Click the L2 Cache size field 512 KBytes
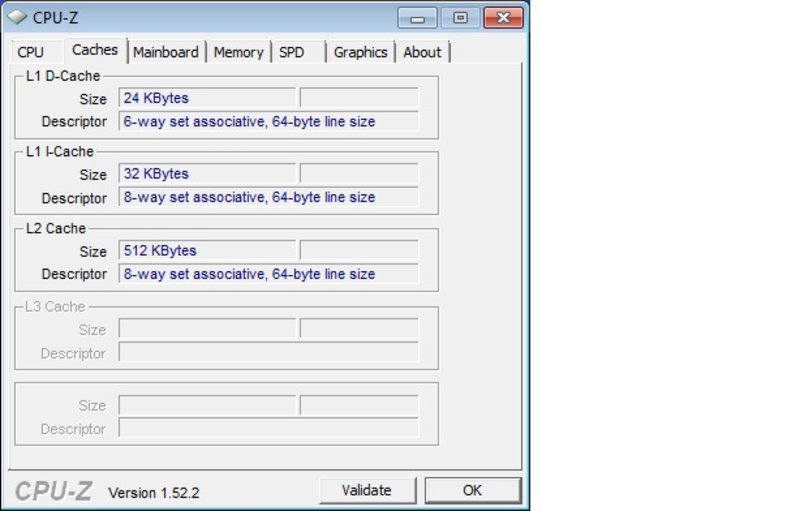This screenshot has width=800, height=511. click(x=207, y=250)
